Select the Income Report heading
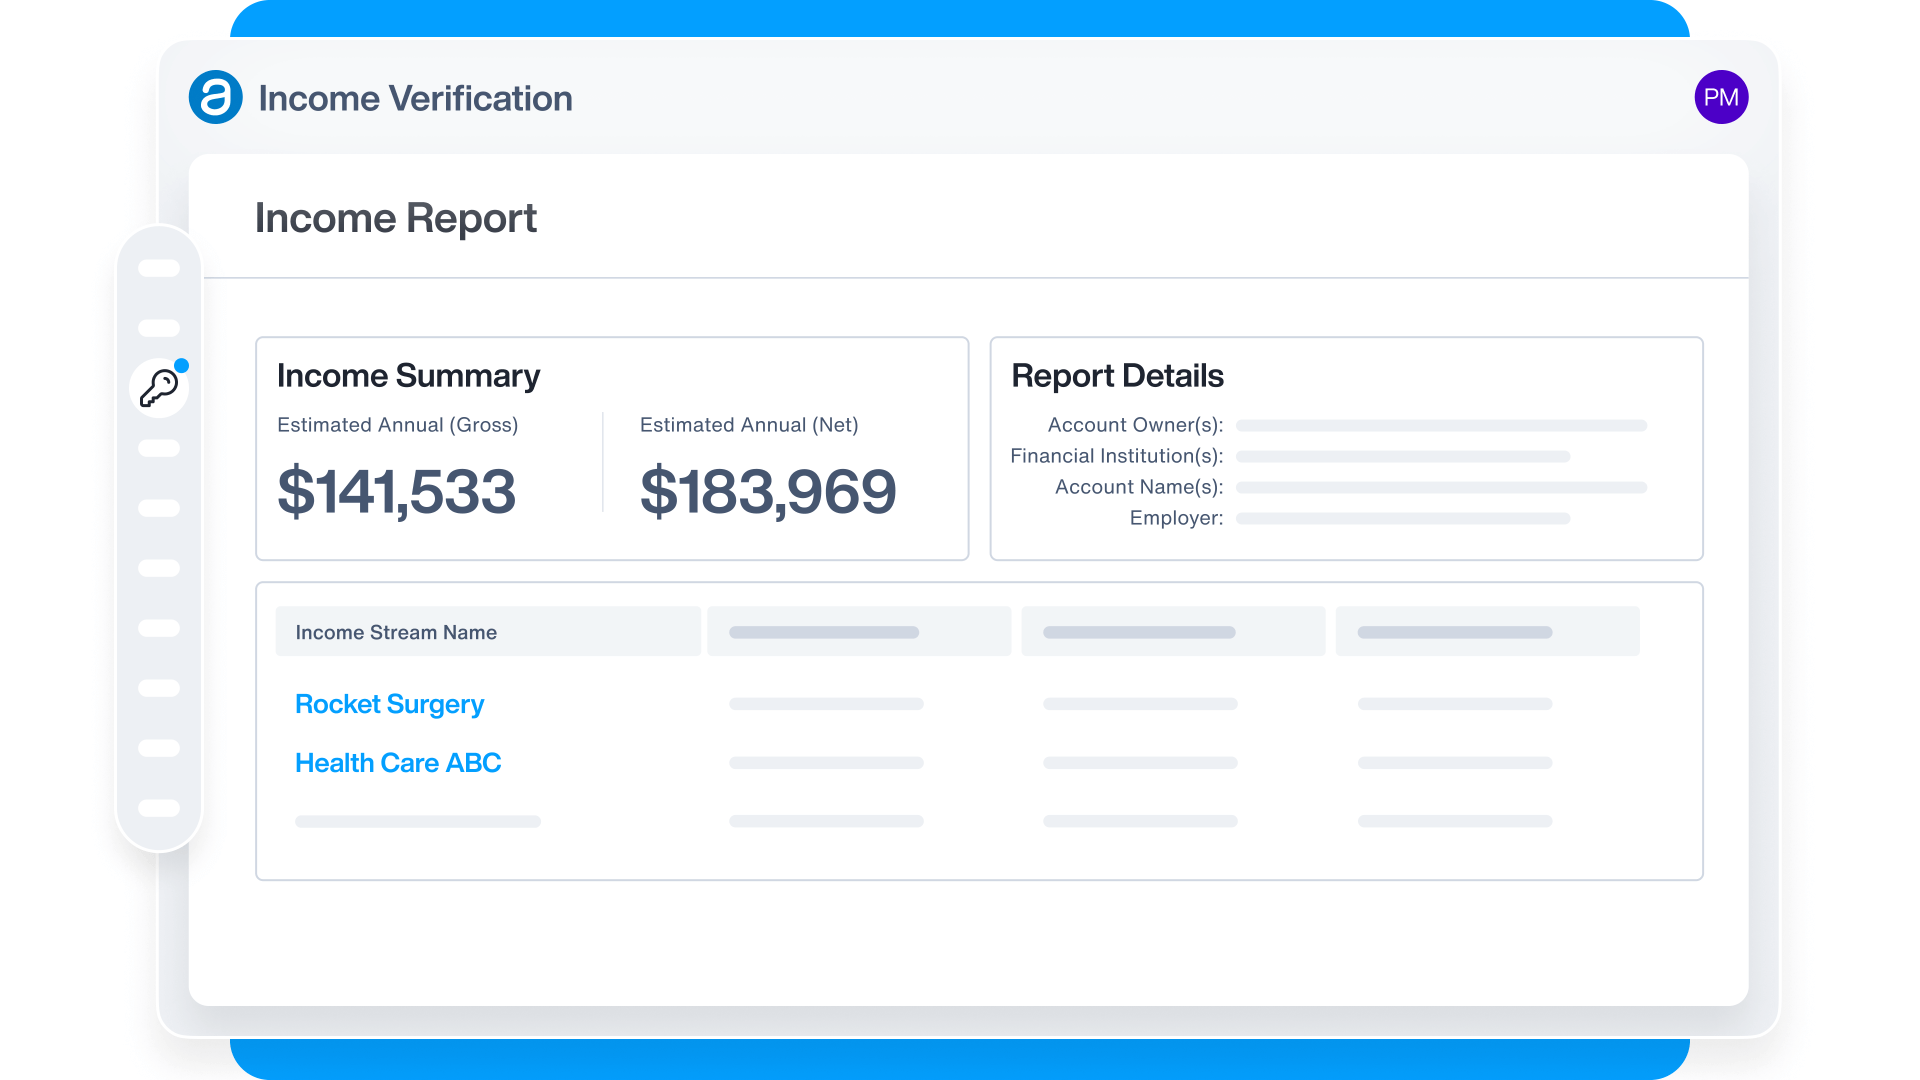Screen dimensions: 1920x1080 (396, 218)
